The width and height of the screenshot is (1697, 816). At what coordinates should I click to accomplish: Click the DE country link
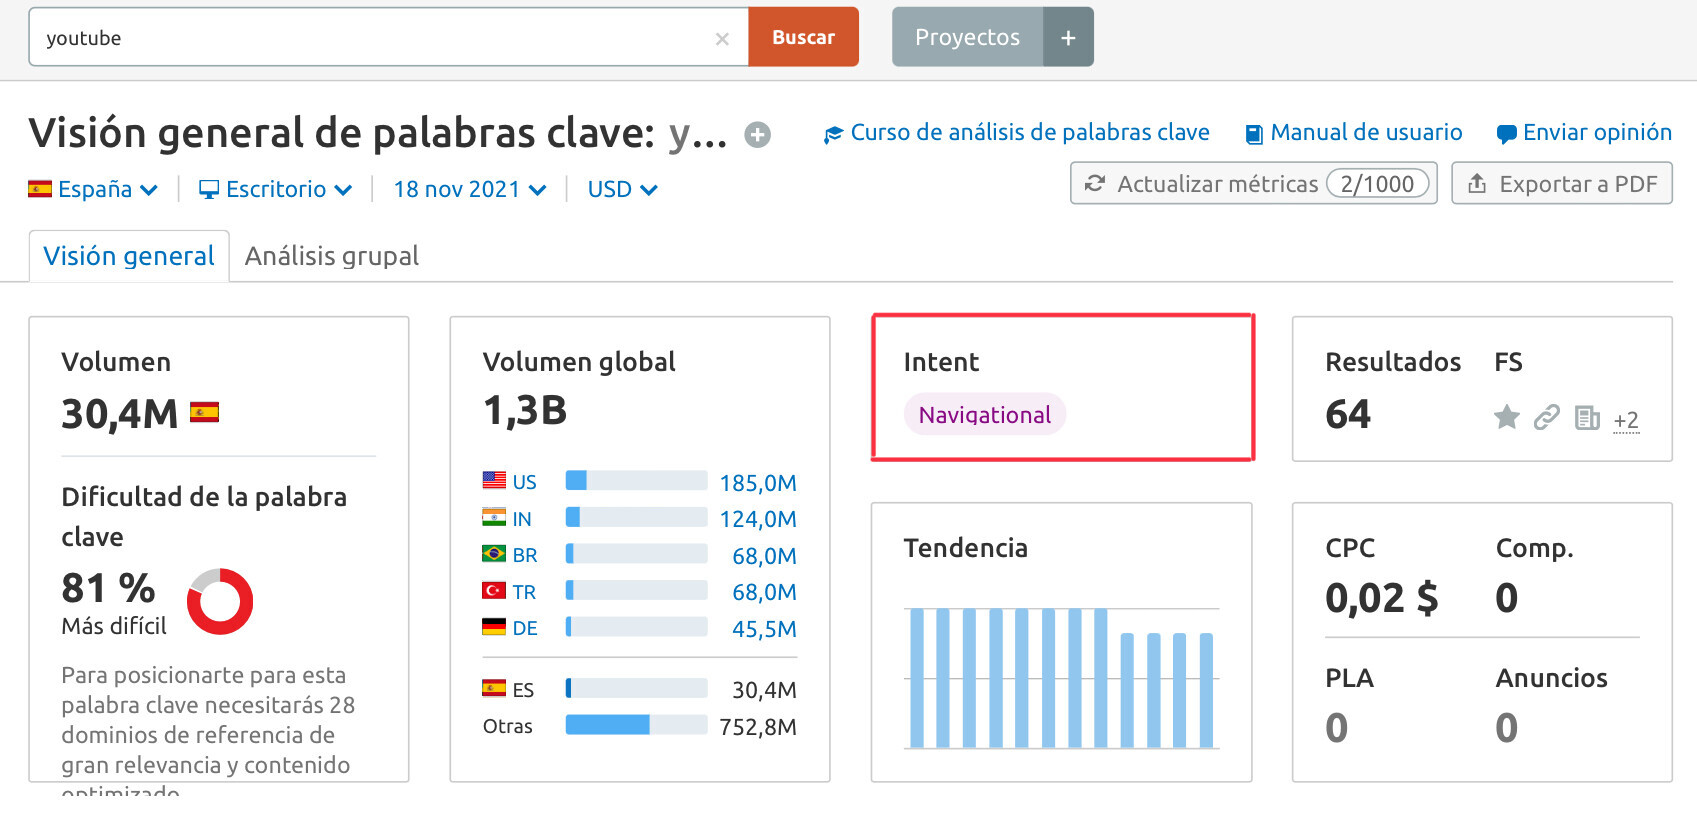click(x=525, y=628)
